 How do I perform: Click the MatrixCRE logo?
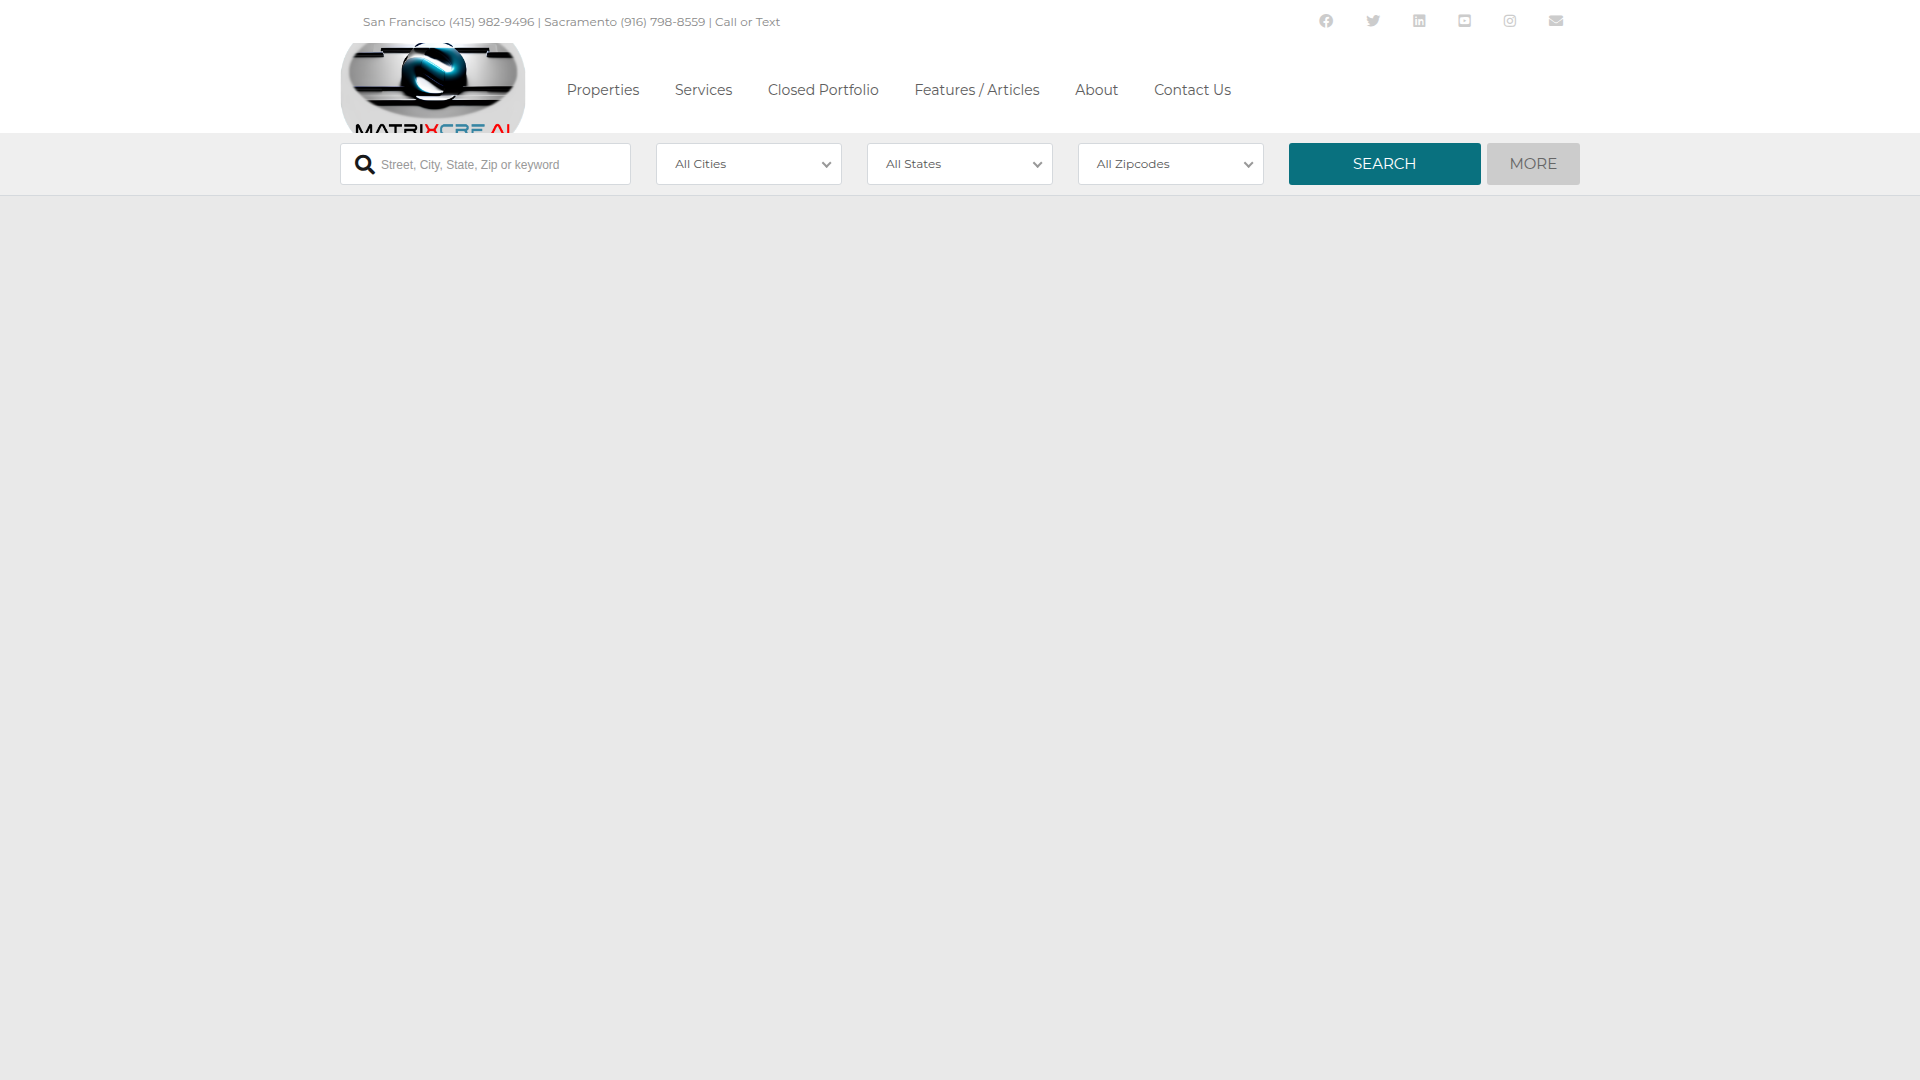[x=433, y=88]
